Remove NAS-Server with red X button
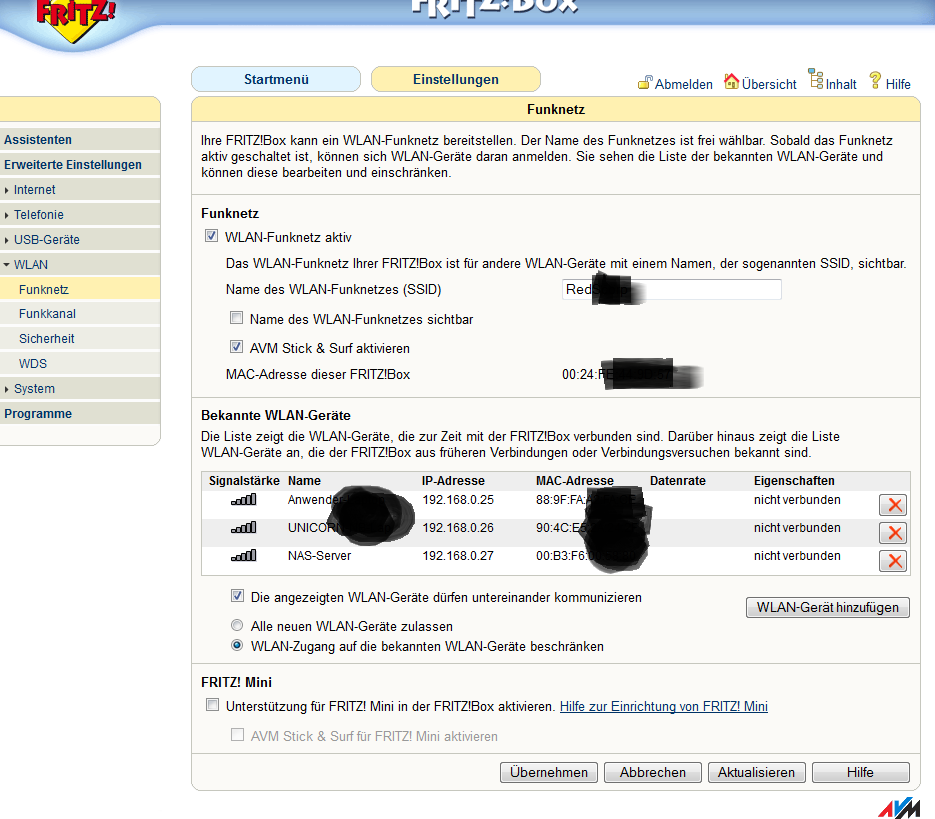The image size is (935, 819). (893, 561)
